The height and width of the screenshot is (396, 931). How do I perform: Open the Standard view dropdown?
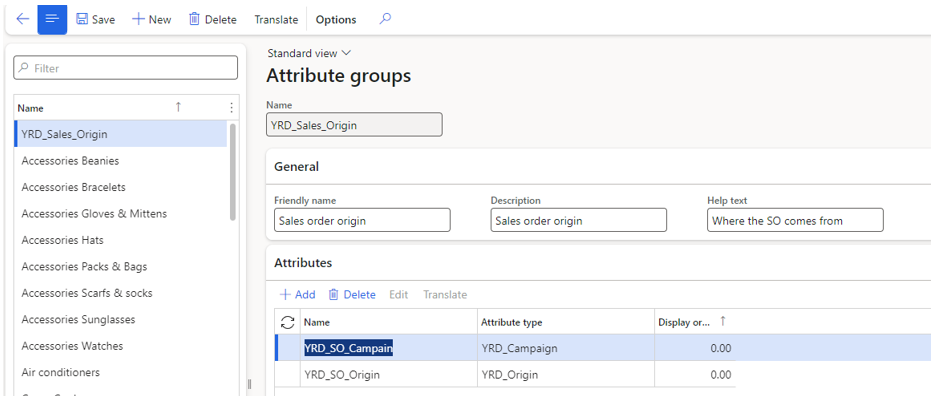[309, 53]
